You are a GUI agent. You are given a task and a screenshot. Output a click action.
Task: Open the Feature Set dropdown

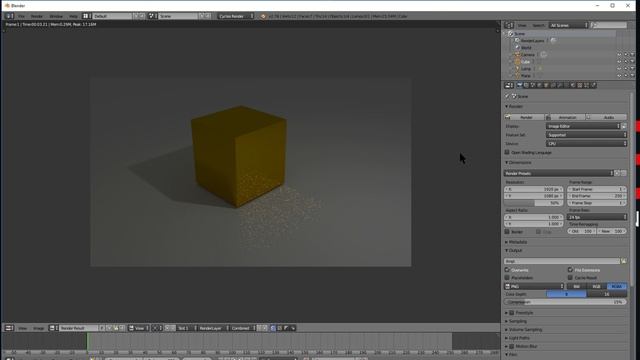(x=586, y=135)
